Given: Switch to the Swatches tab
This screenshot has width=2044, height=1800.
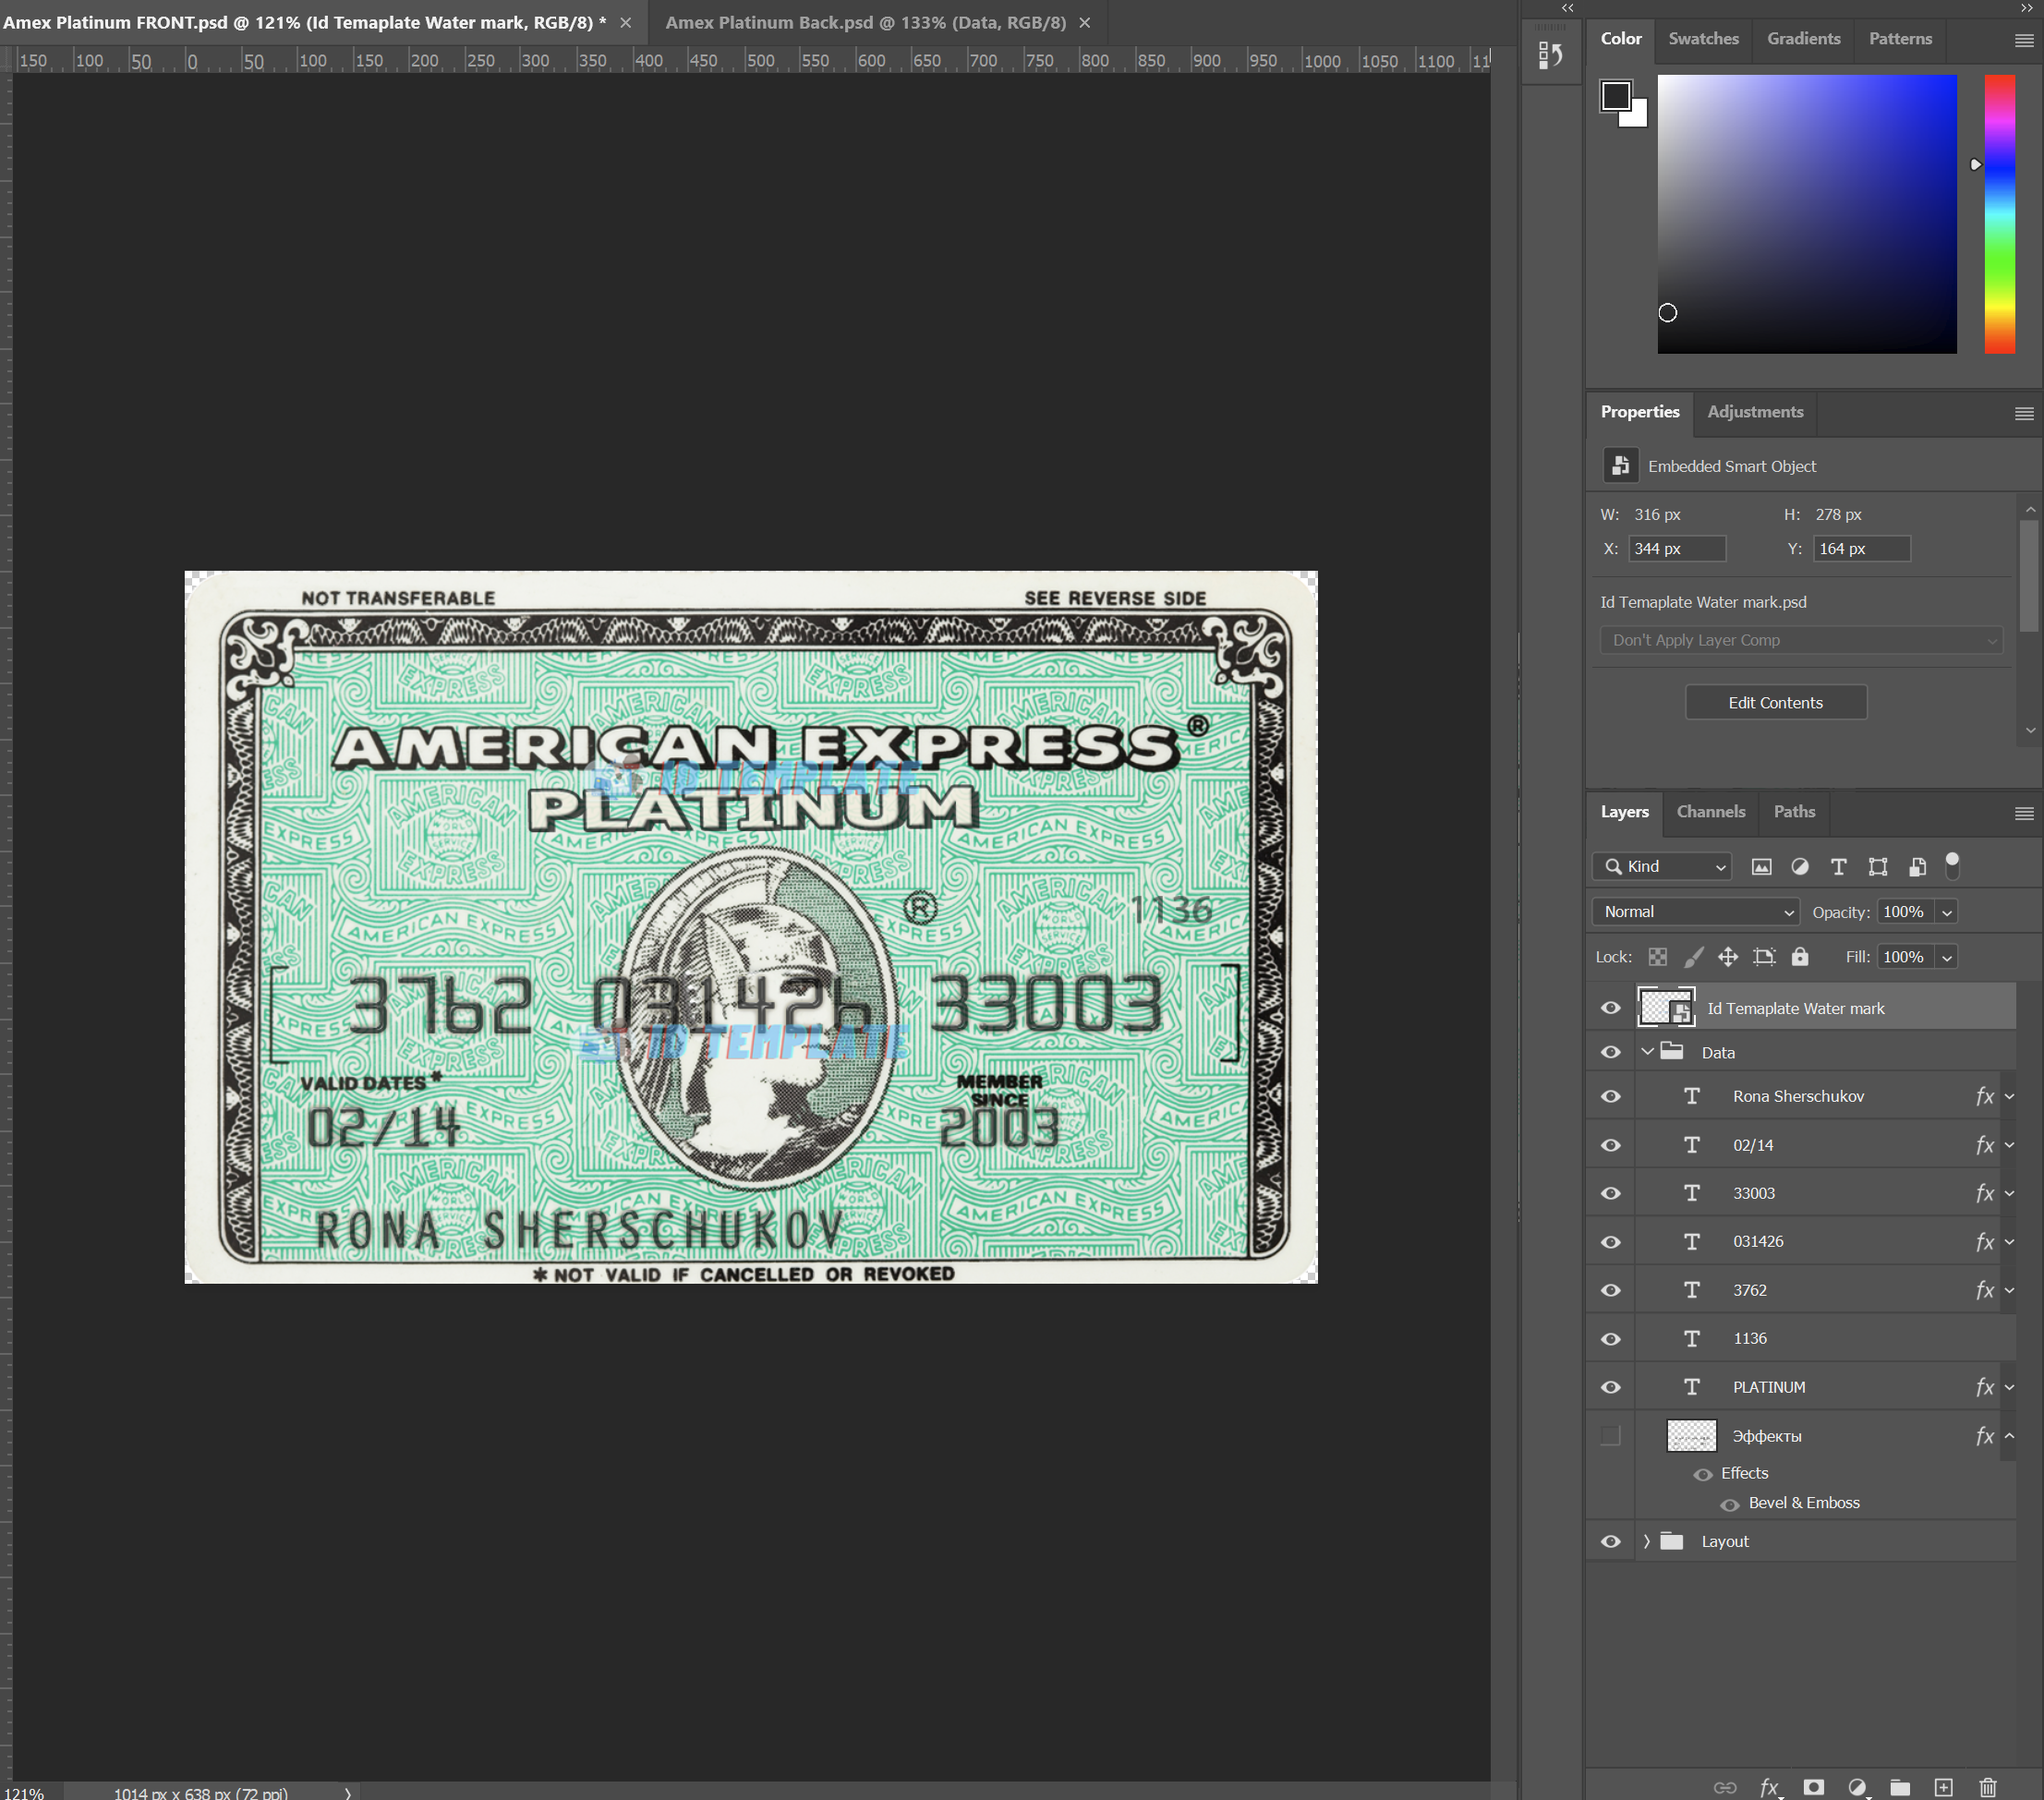Looking at the screenshot, I should (x=1703, y=39).
